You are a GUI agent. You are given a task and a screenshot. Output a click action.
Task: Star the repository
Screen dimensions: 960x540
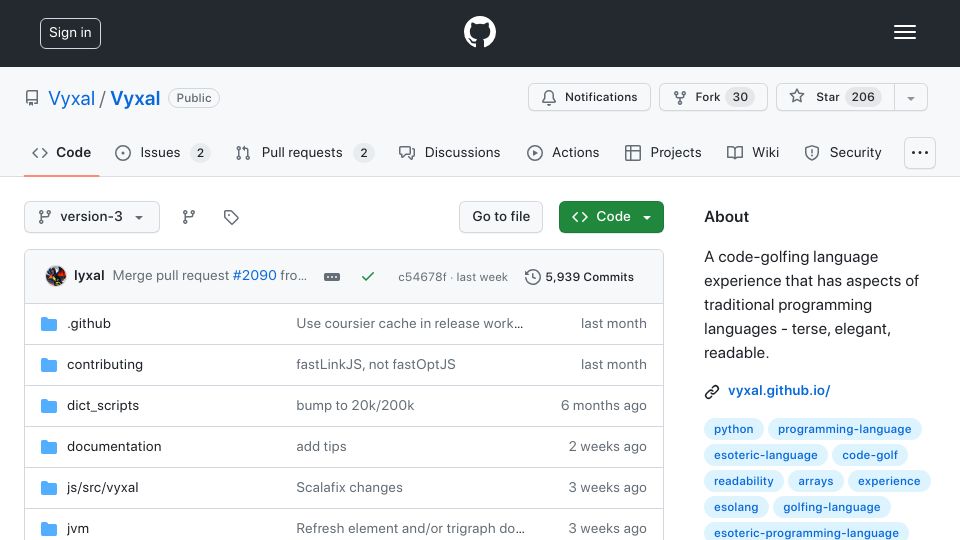[835, 97]
